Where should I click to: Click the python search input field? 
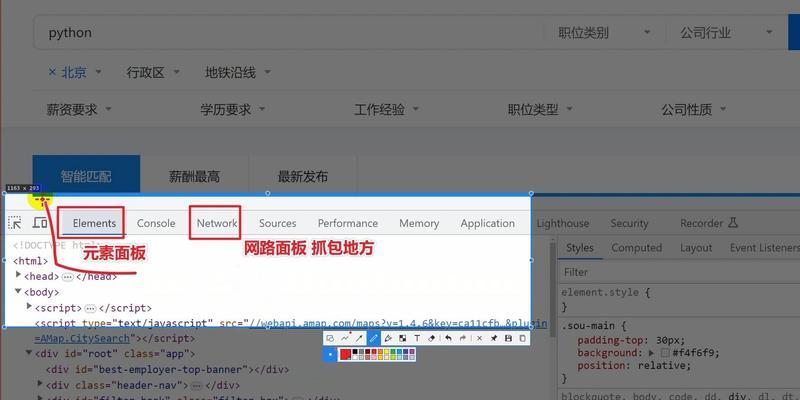(x=288, y=33)
